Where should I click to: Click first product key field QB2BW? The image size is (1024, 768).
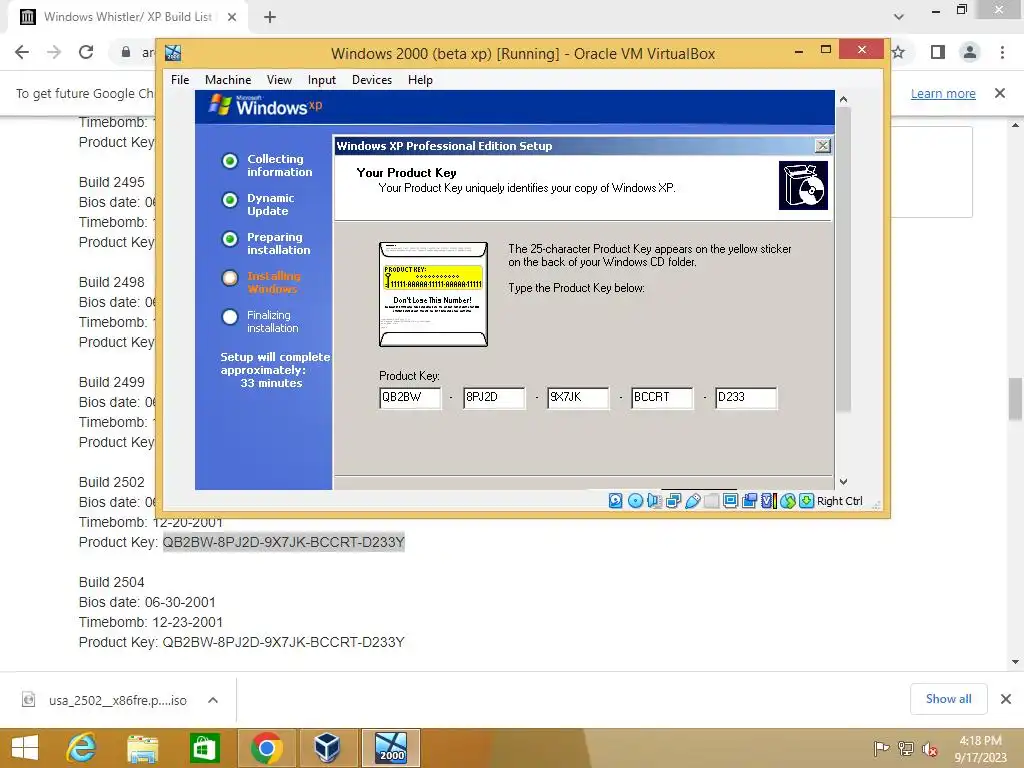(410, 398)
